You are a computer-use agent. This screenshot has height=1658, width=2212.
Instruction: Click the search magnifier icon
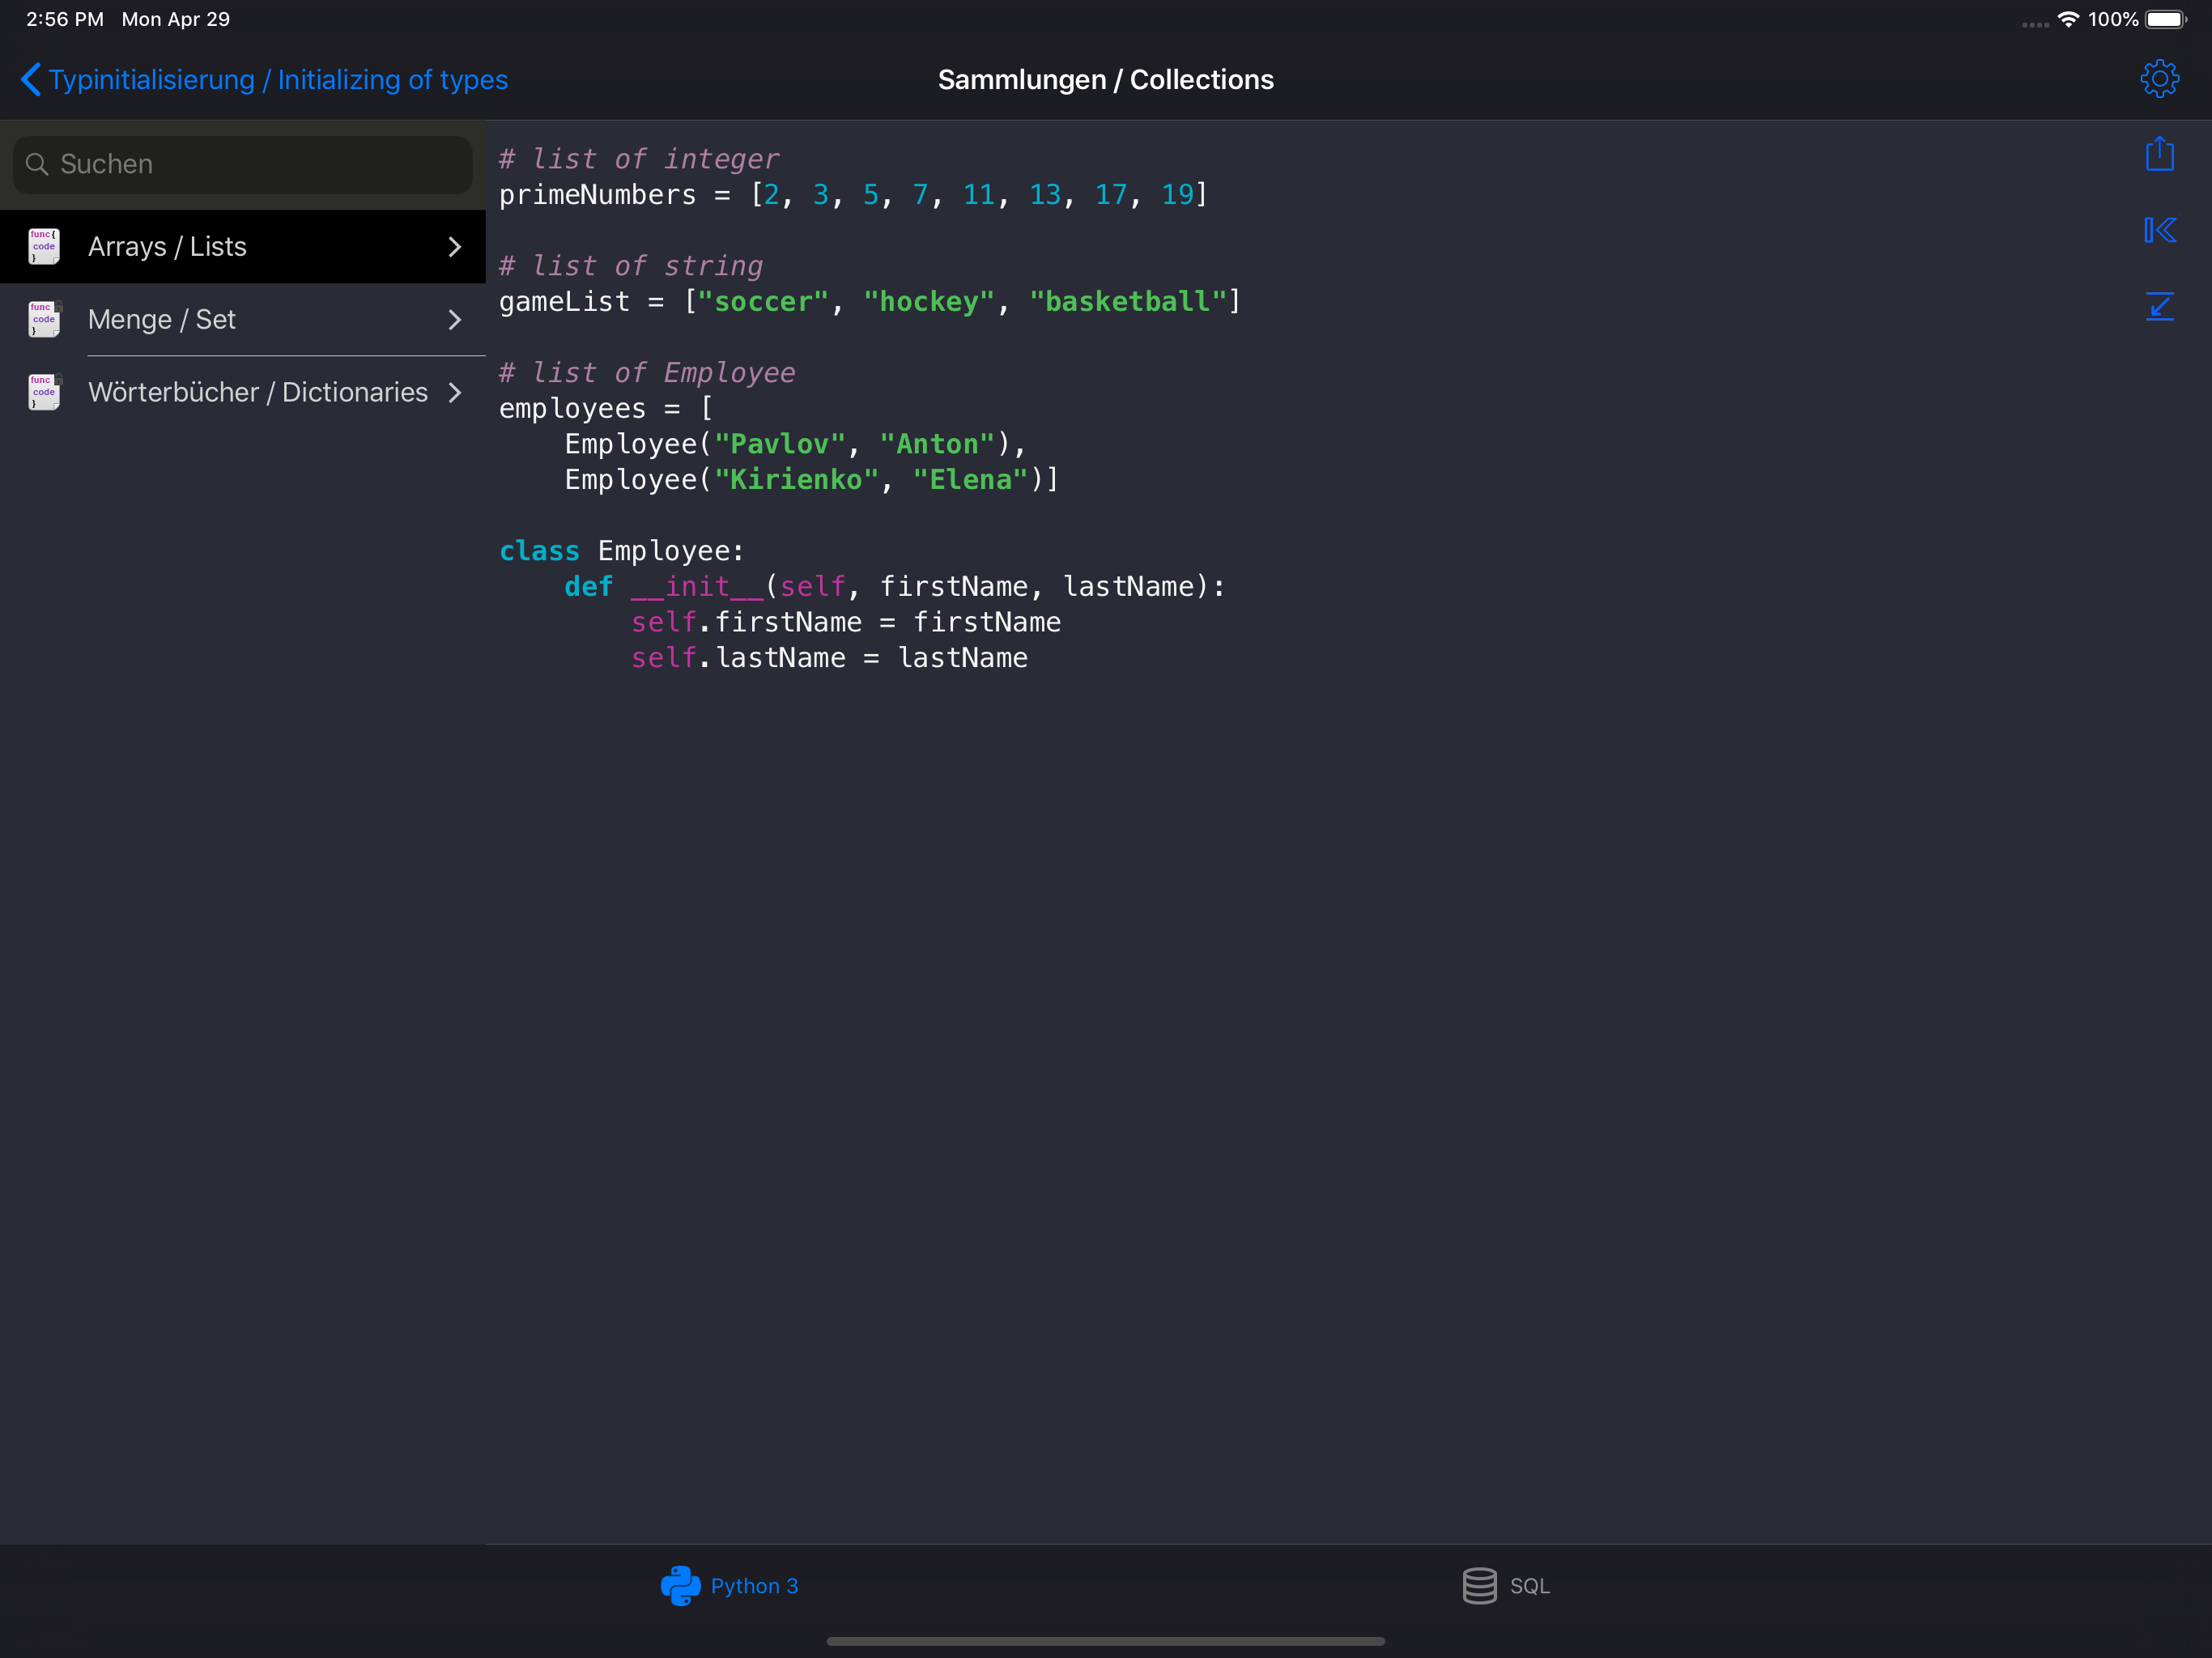point(37,164)
